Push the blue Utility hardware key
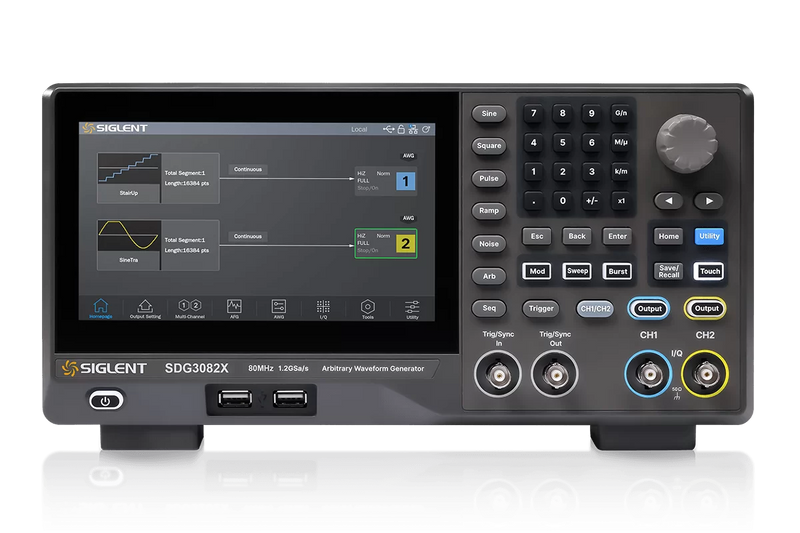800x533 pixels. point(709,236)
